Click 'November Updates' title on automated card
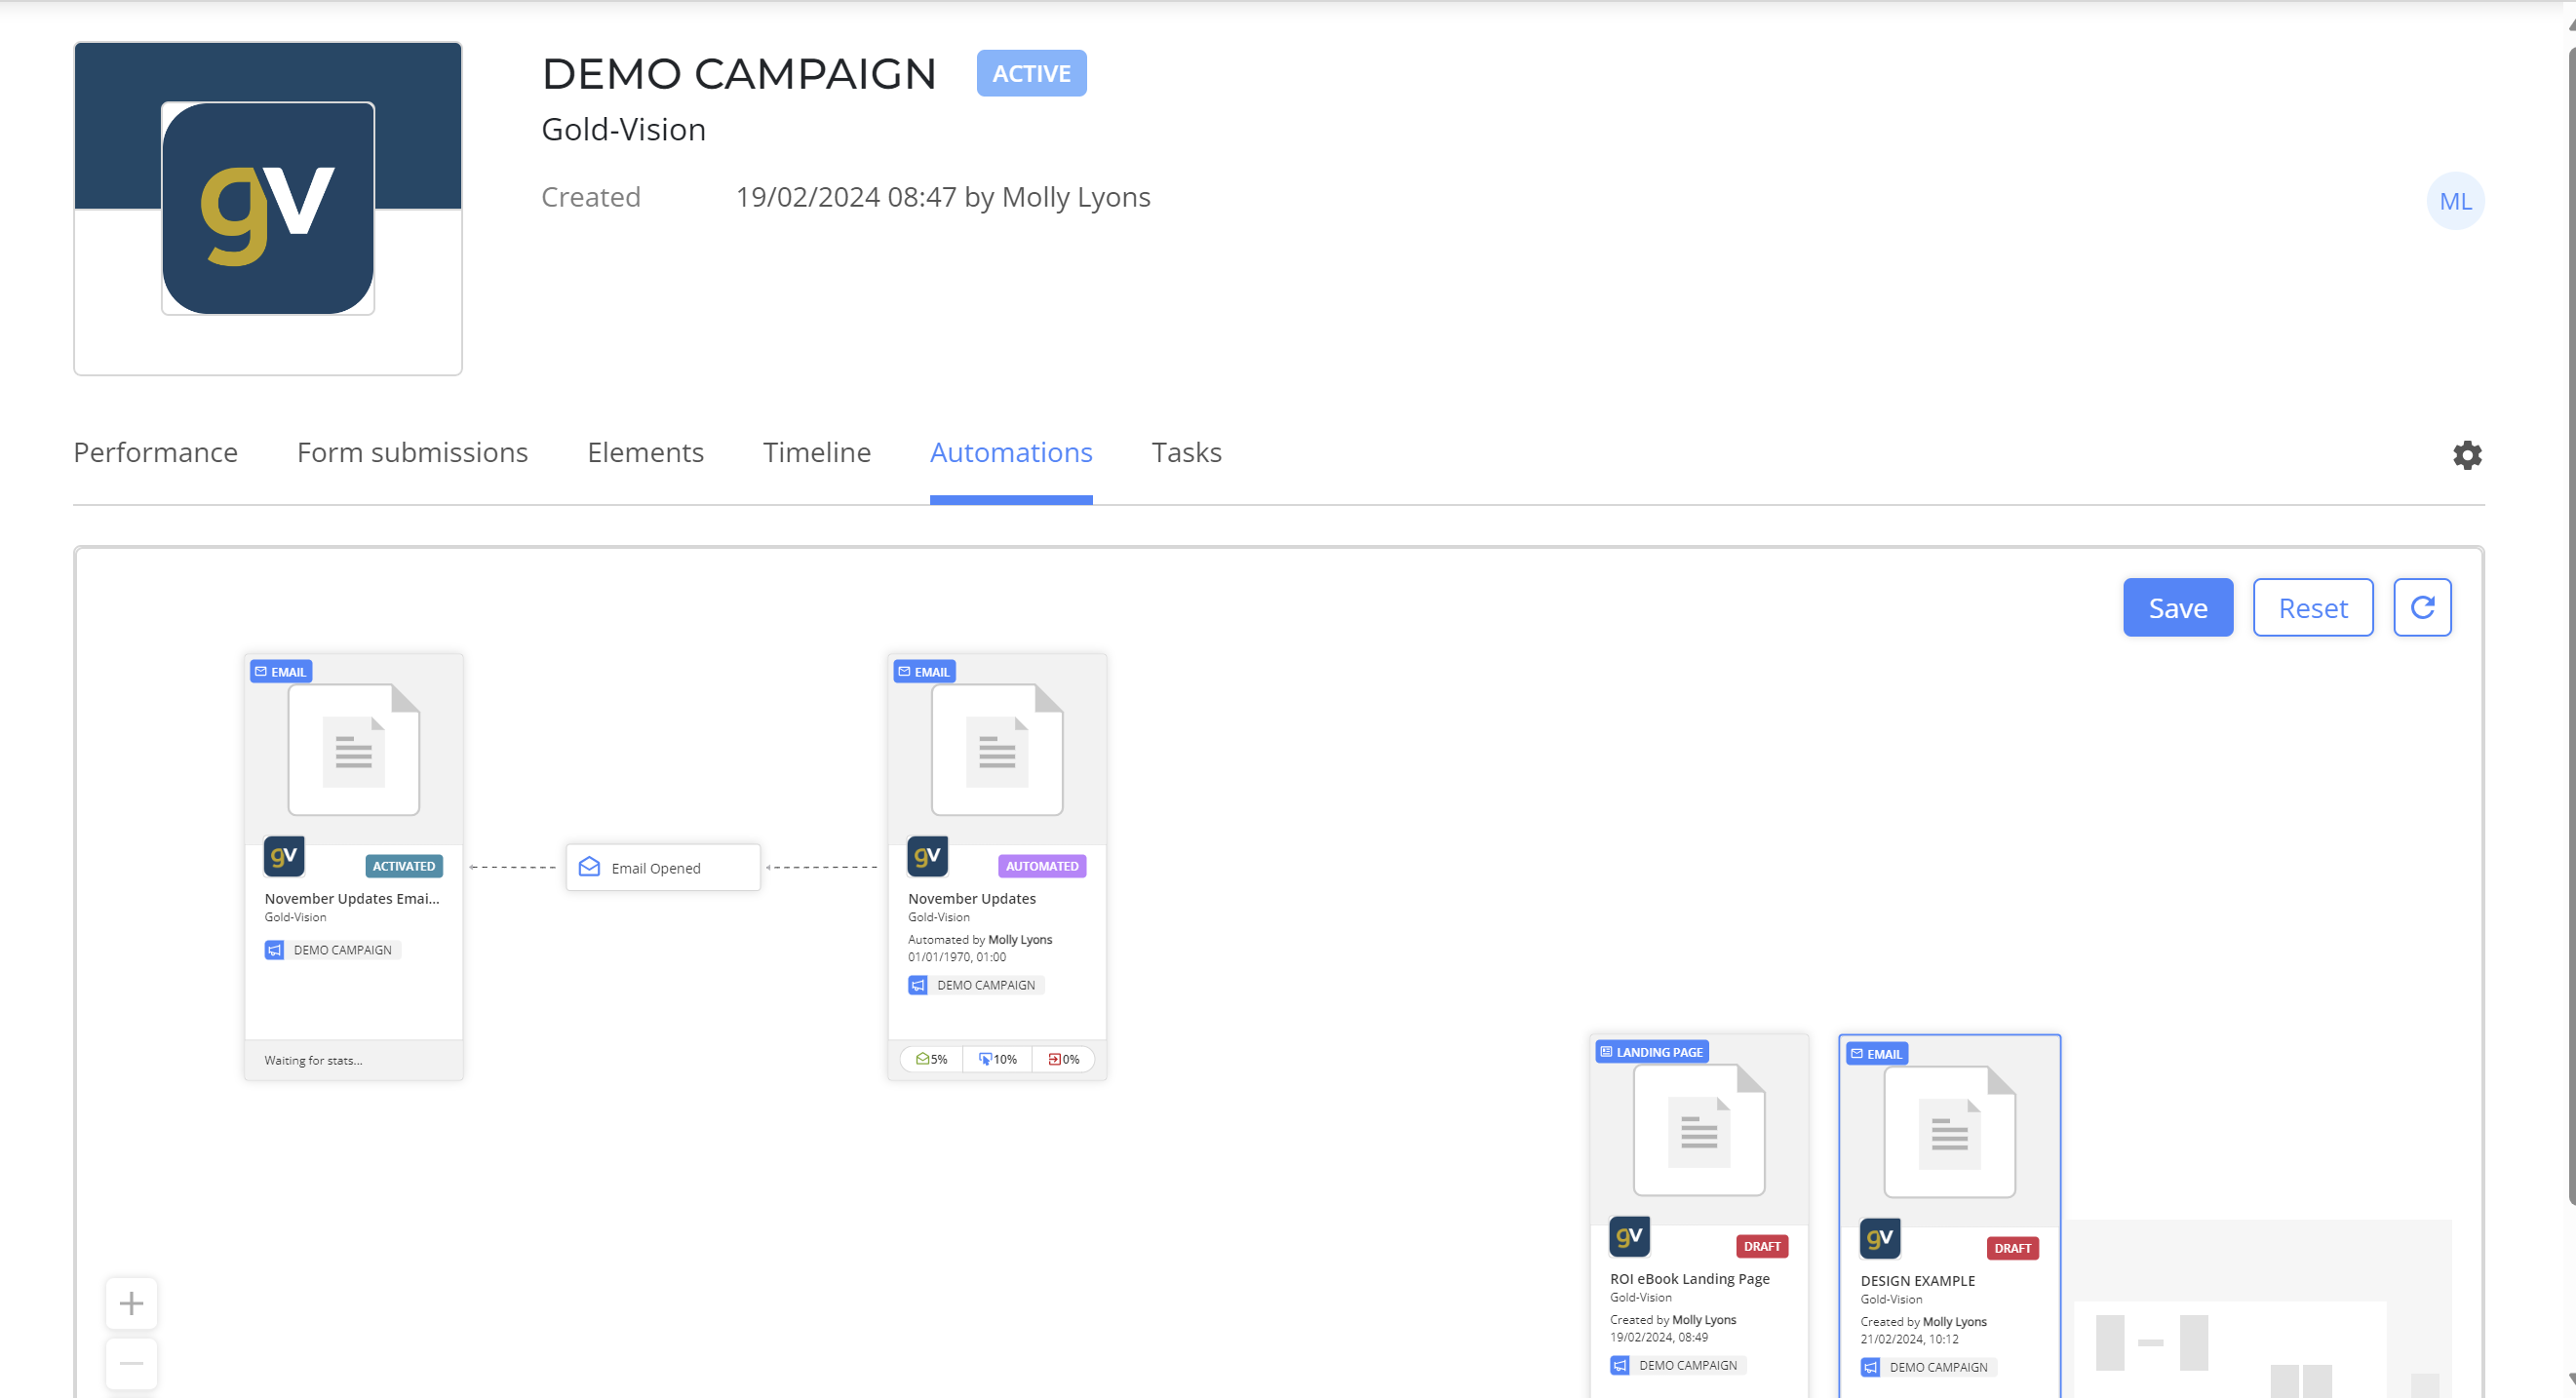2576x1398 pixels. coord(972,898)
